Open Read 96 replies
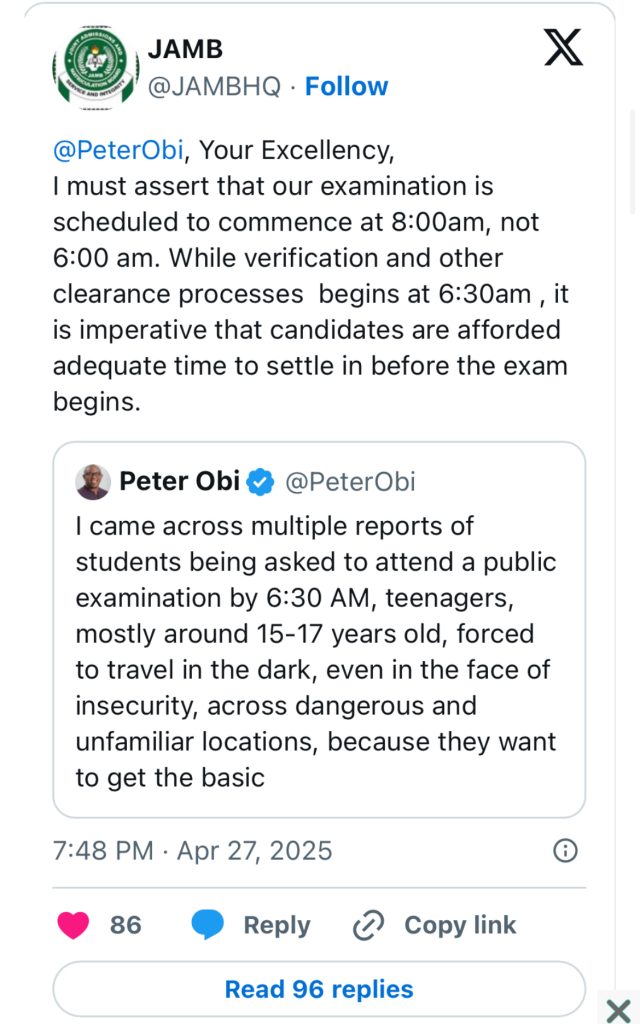Image resolution: width=640 pixels, height=1024 pixels. click(x=319, y=989)
